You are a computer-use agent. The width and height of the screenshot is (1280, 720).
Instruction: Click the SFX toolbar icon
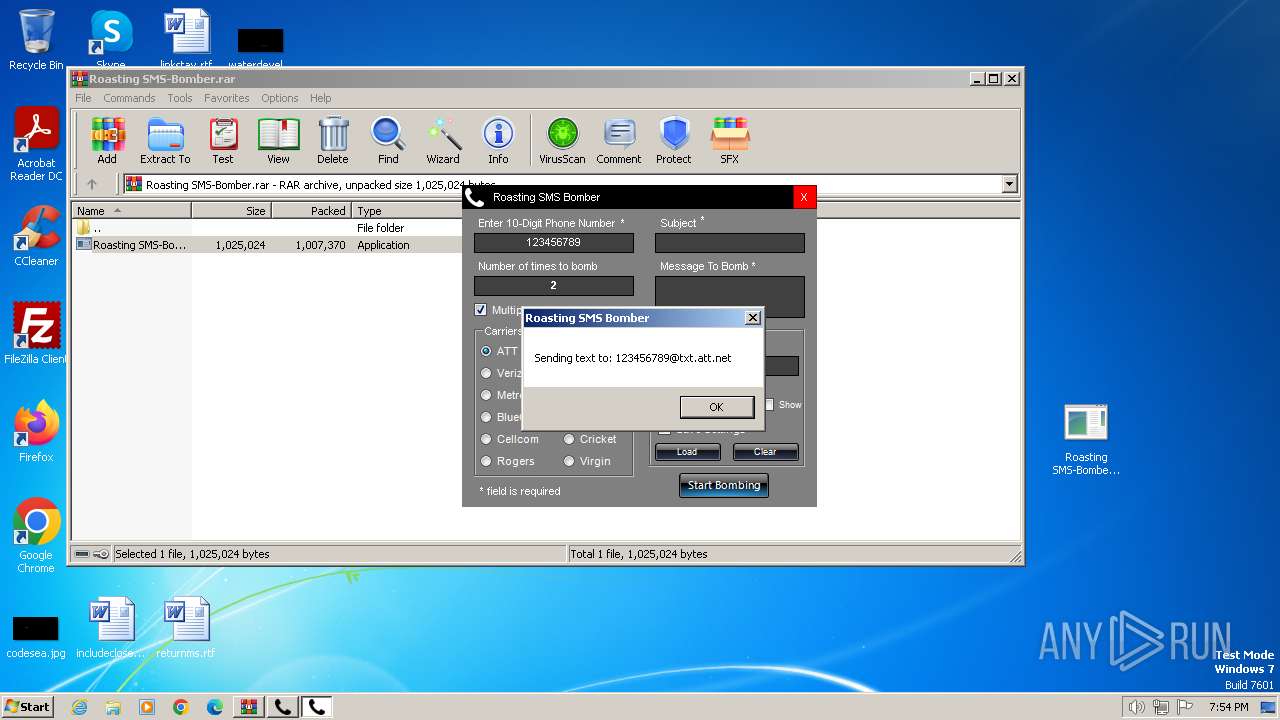(x=730, y=140)
